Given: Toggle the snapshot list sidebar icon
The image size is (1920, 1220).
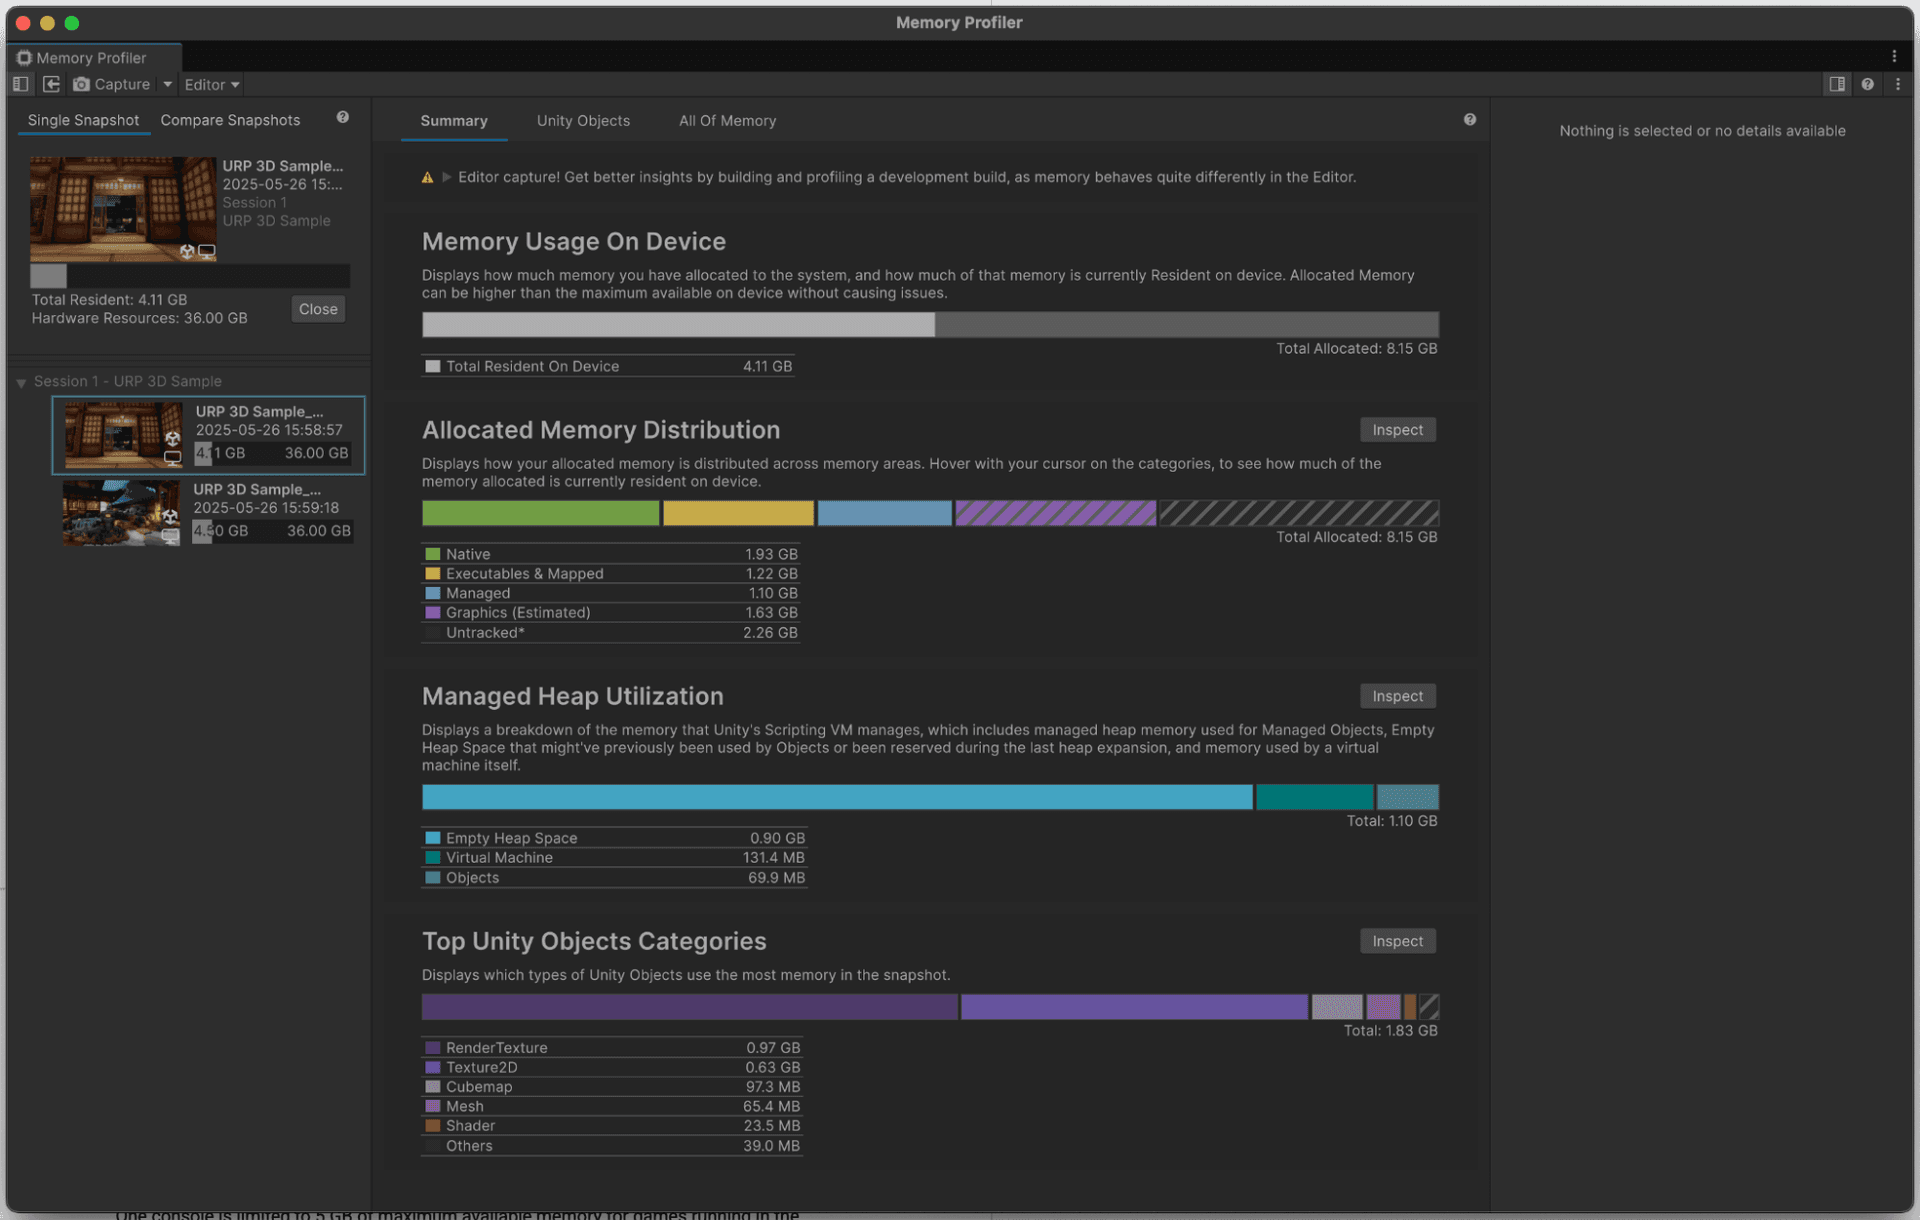Looking at the screenshot, I should (20, 84).
